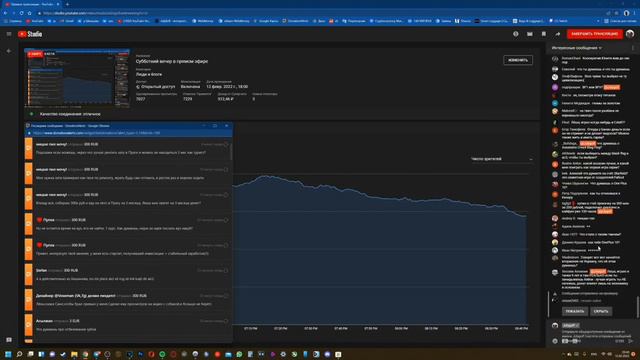Toggle the read marker on Stefan's donation

[x=226, y=271]
